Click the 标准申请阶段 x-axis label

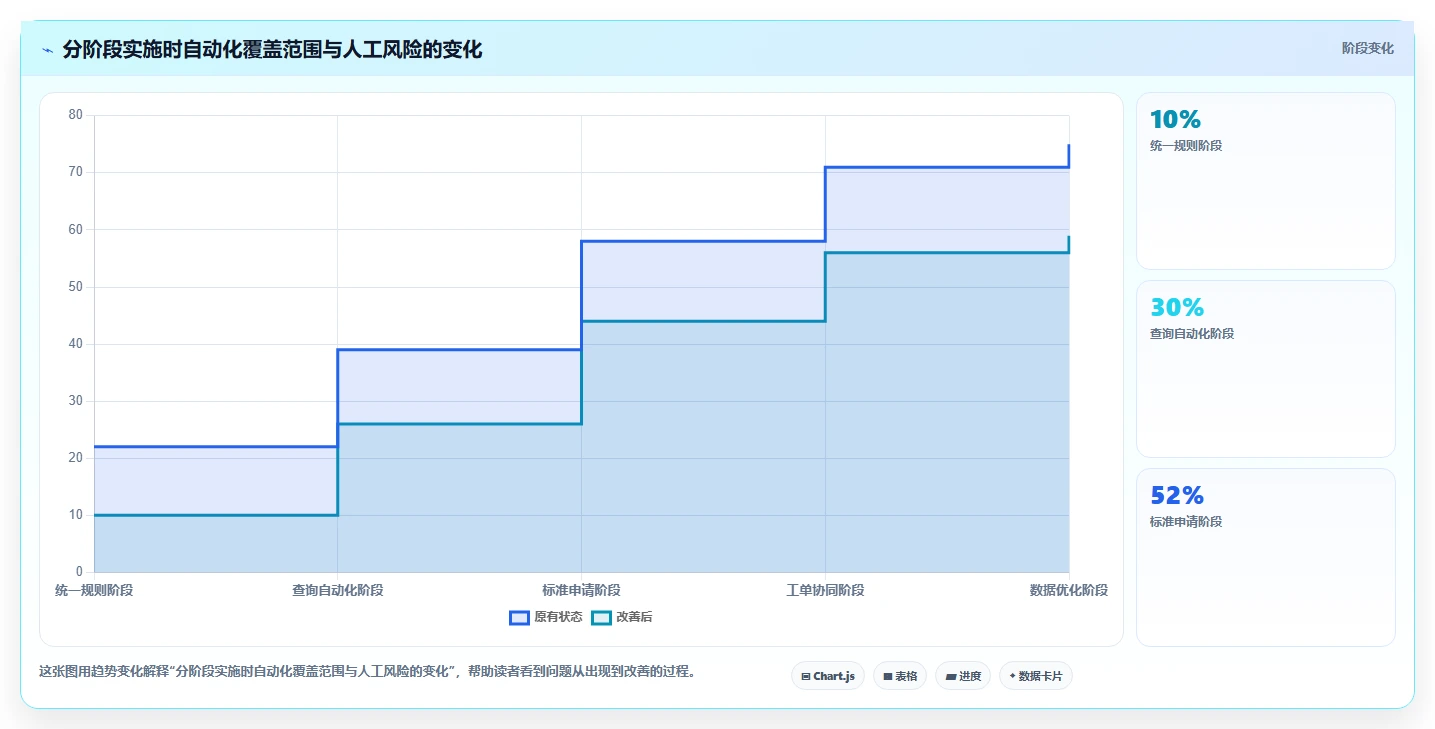tap(581, 590)
